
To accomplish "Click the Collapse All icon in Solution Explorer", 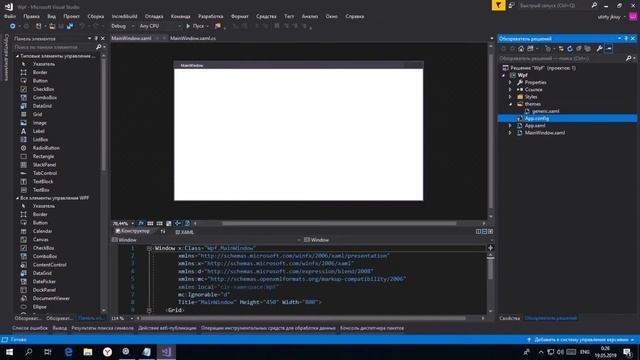I will [x=579, y=49].
